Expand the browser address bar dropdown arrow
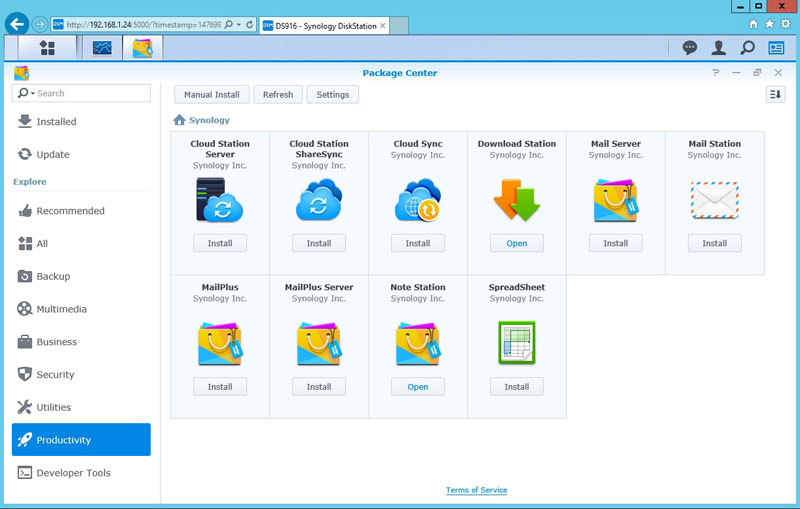Image resolution: width=800 pixels, height=509 pixels. point(238,24)
